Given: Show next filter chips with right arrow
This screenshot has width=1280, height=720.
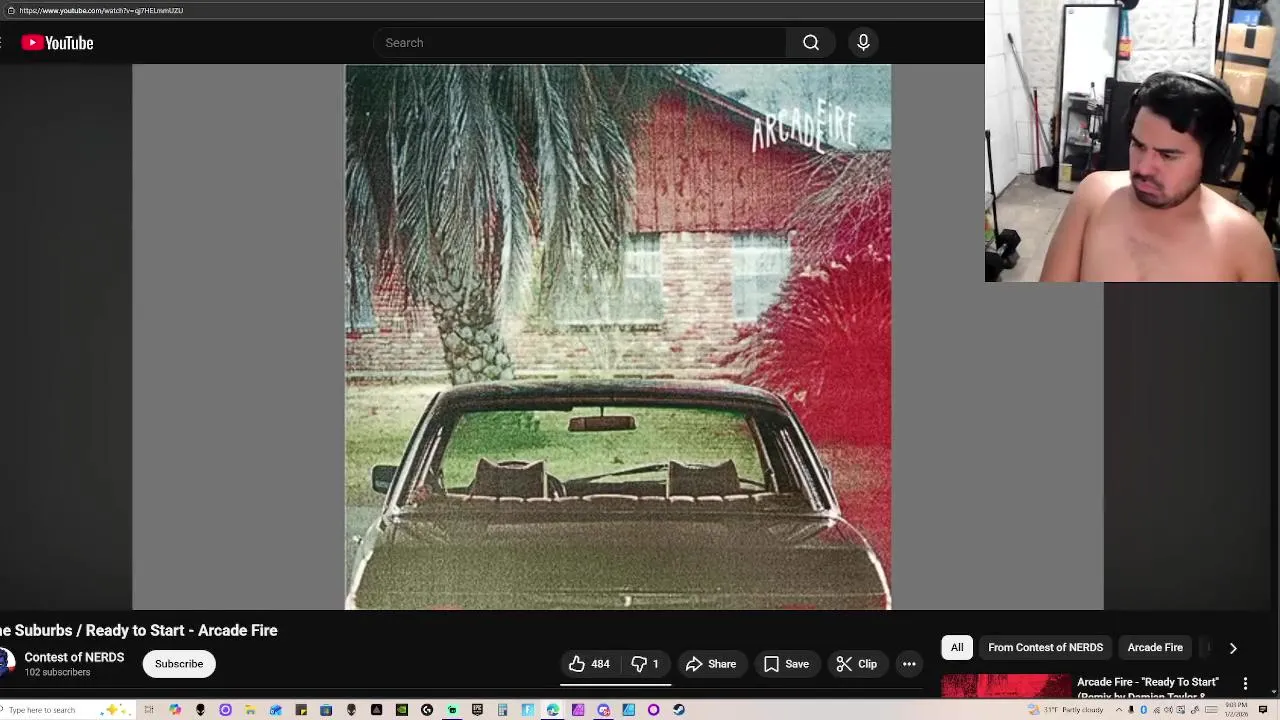Looking at the screenshot, I should click(x=1233, y=648).
